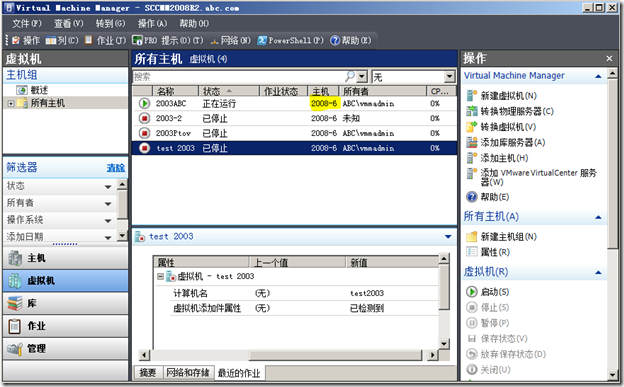Image resolution: width=624 pixels, height=387 pixels.
Task: Open the 虚拟机 navigation view
Action: (x=65, y=281)
